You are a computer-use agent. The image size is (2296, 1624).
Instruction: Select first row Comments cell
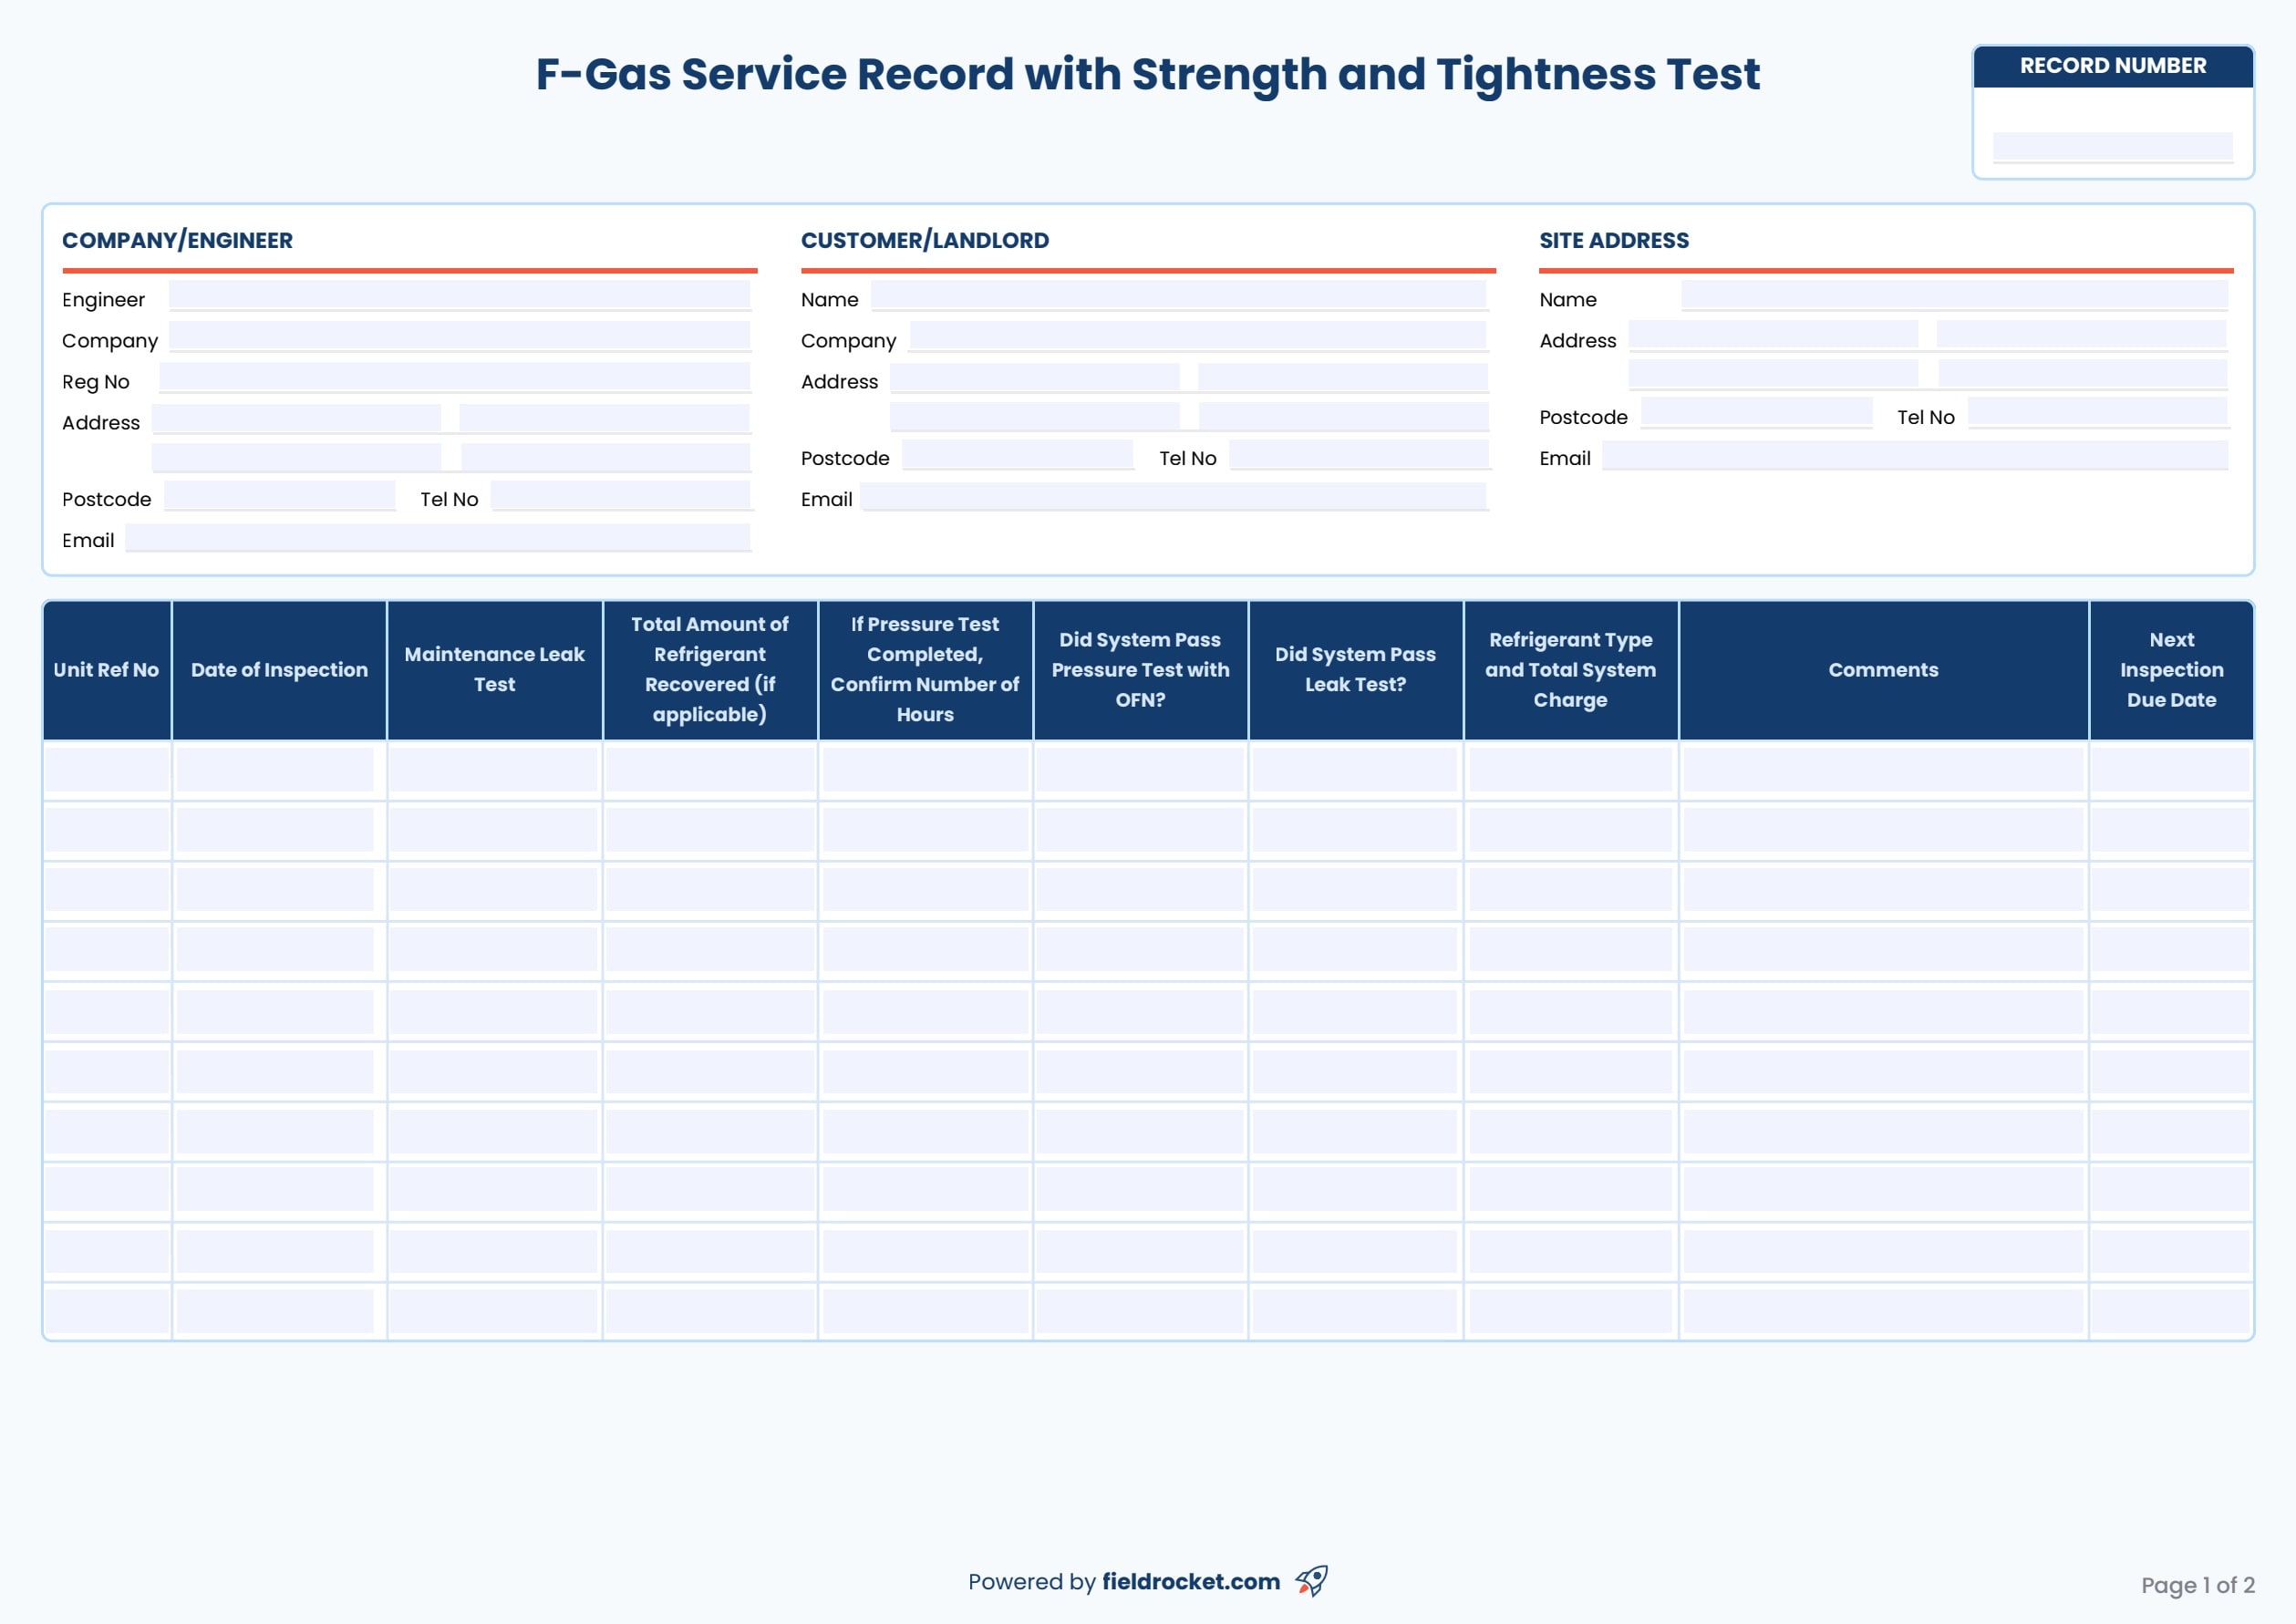[x=1882, y=770]
